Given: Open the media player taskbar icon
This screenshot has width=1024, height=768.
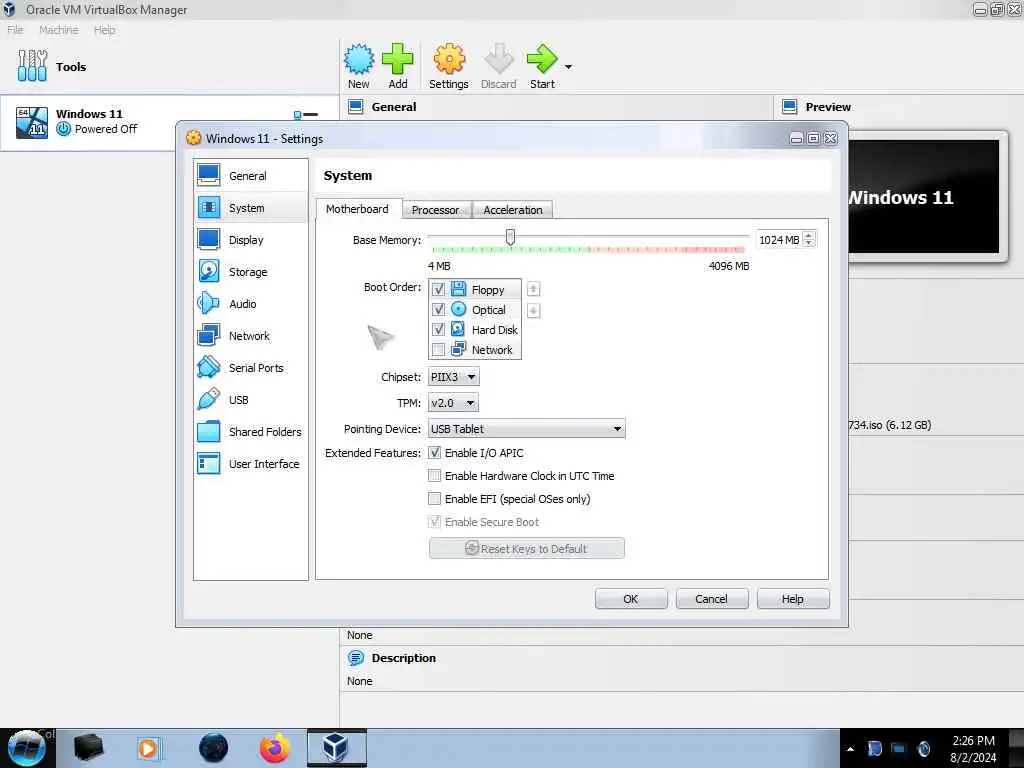Looking at the screenshot, I should pyautogui.click(x=149, y=748).
